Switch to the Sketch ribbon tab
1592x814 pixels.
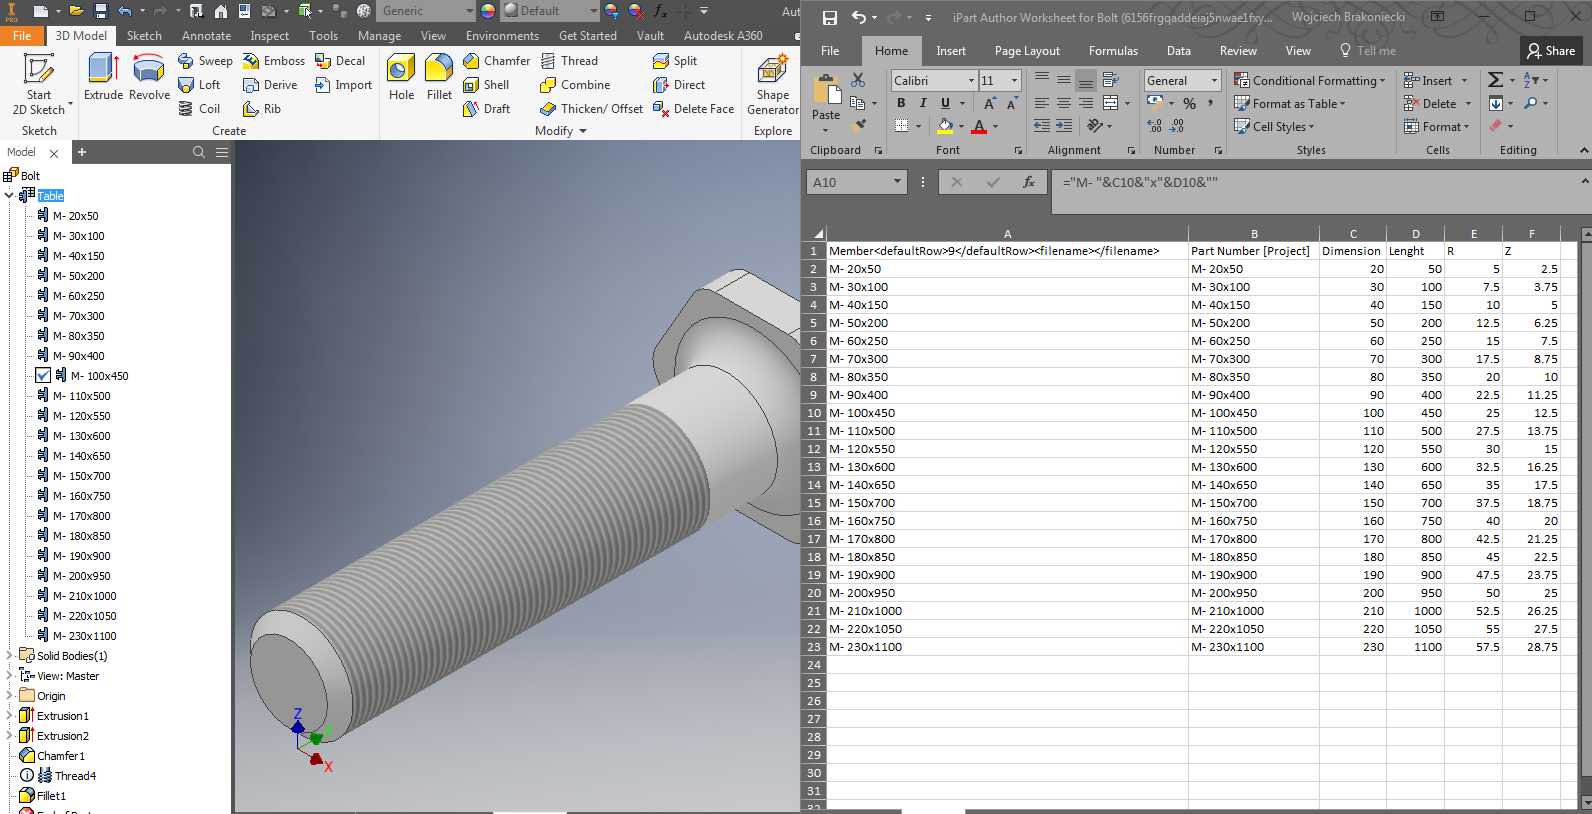[x=144, y=36]
